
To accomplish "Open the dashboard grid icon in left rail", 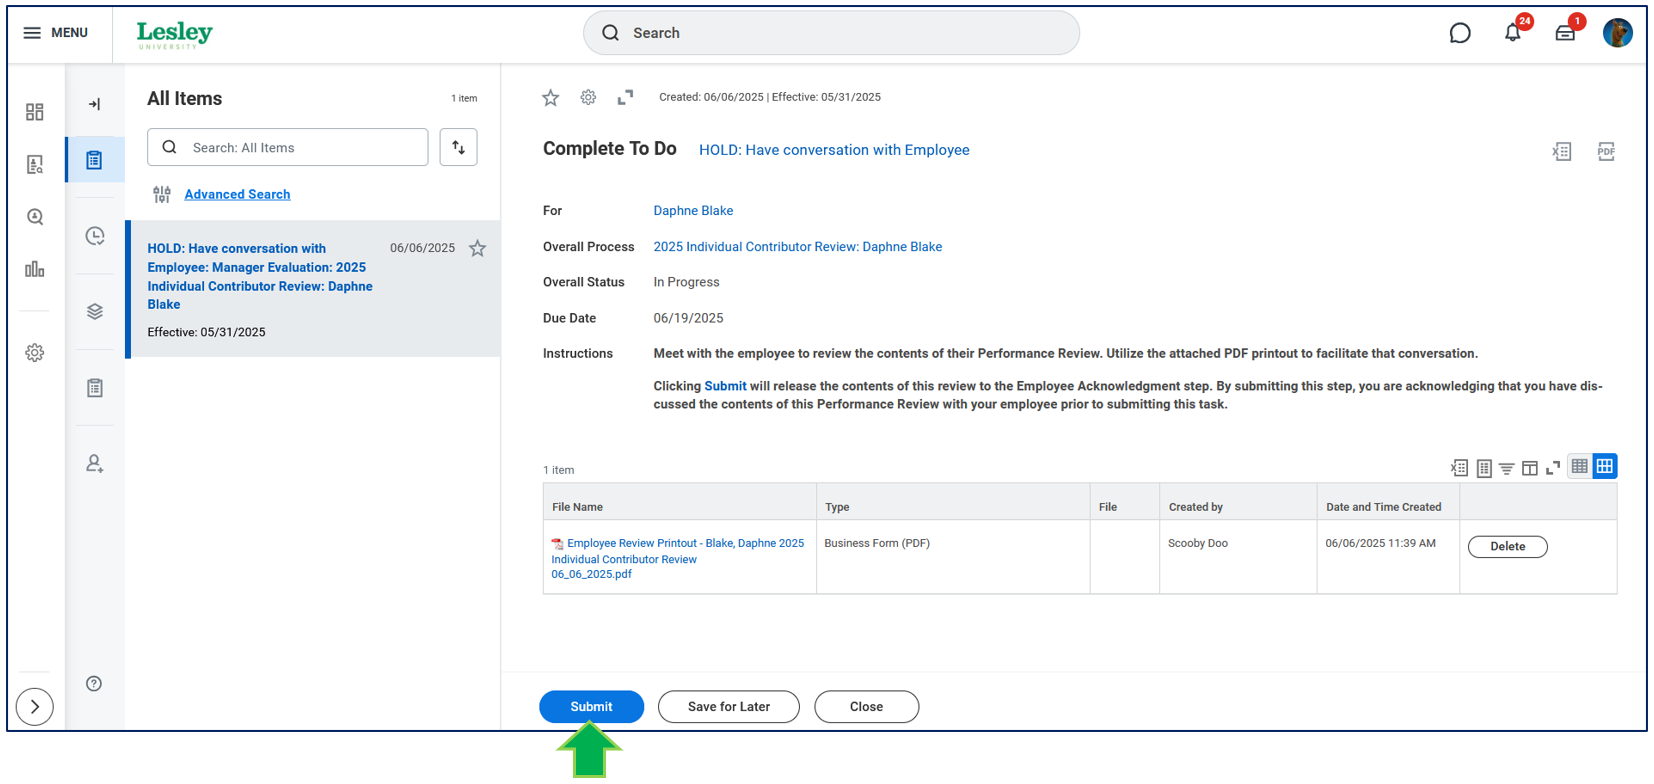I will (35, 112).
